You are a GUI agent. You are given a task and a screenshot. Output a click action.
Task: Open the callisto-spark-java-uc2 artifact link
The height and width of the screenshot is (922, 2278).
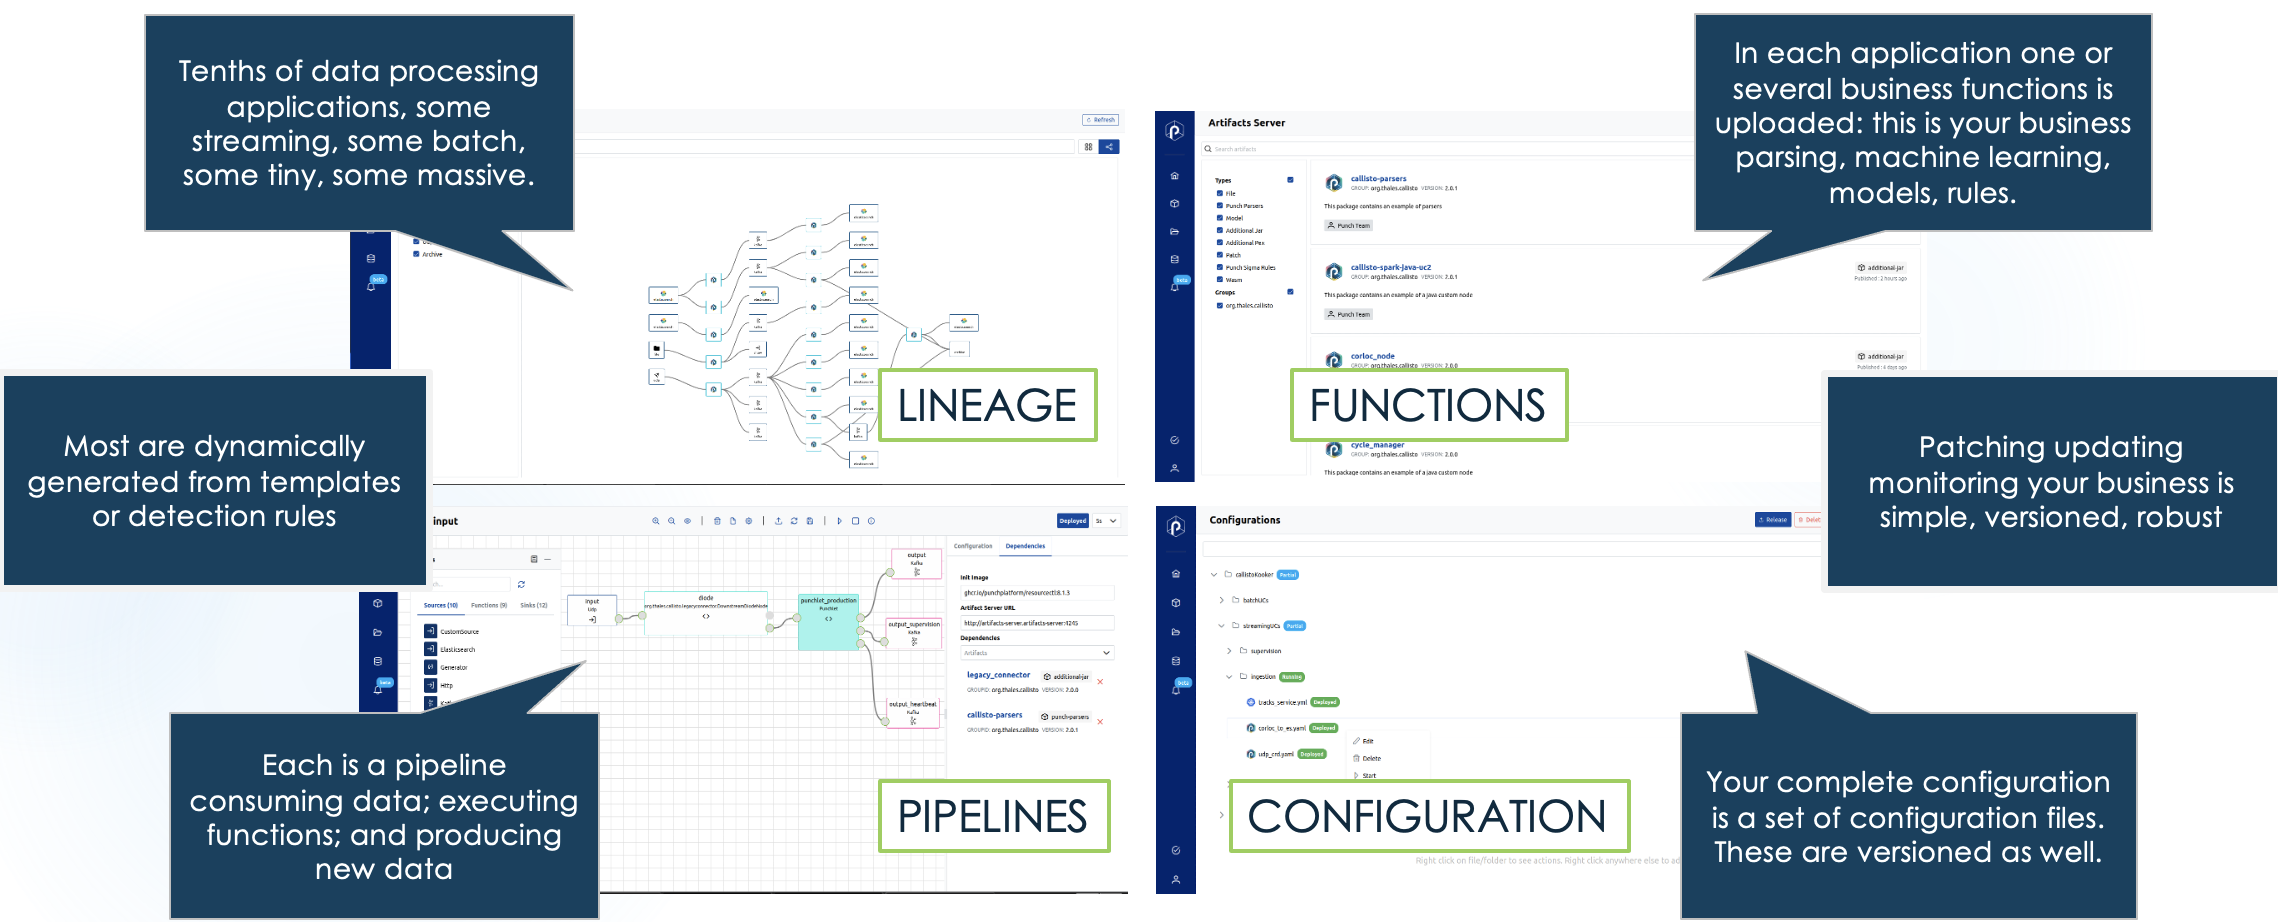pyautogui.click(x=1391, y=267)
